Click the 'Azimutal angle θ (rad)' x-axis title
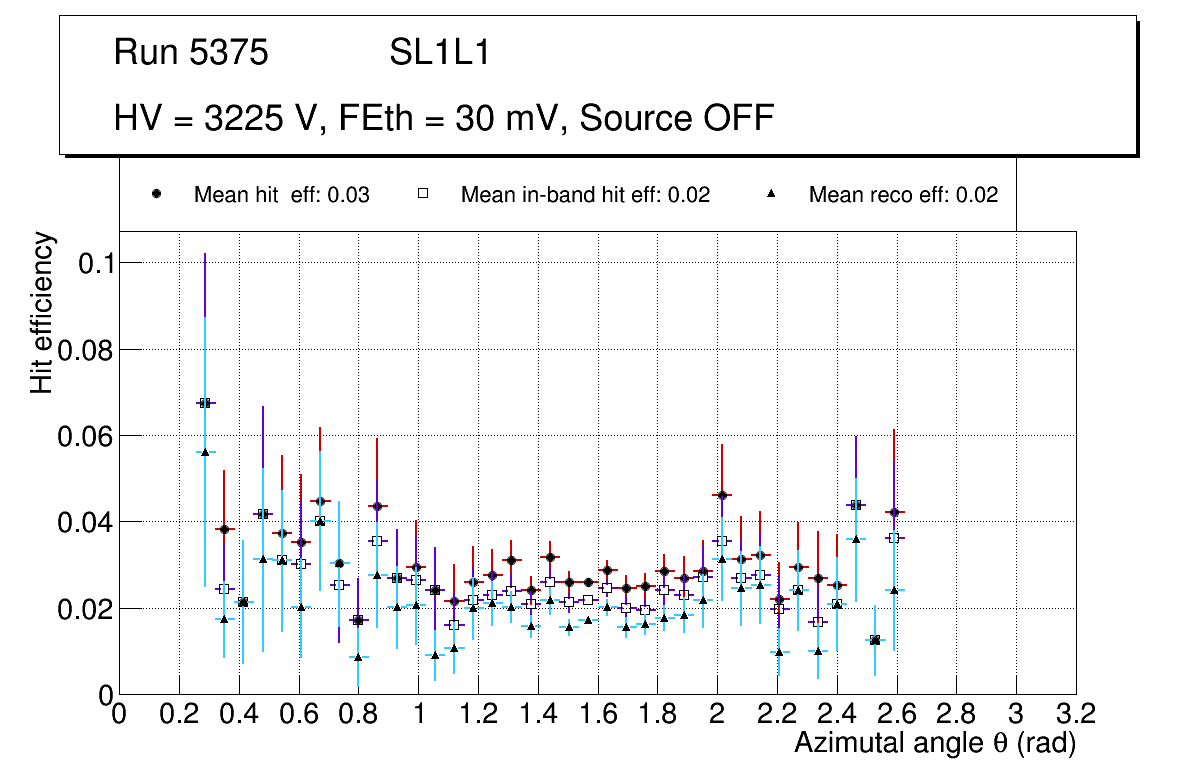The image size is (1196, 772). [x=934, y=743]
